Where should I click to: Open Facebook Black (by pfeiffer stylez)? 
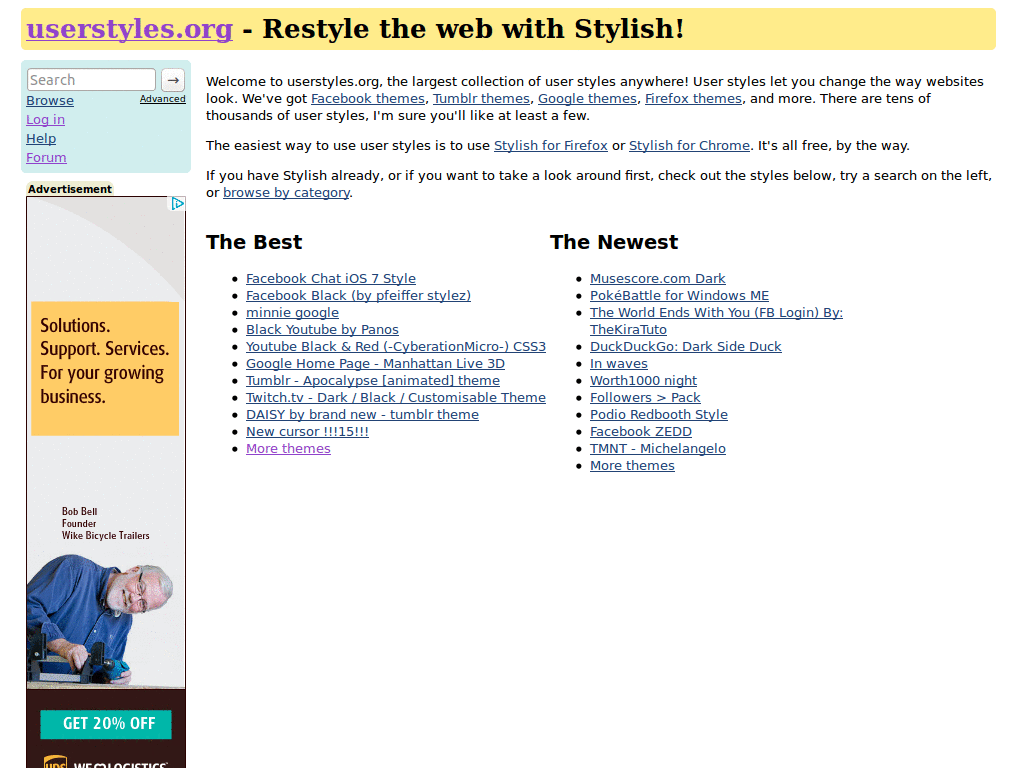point(358,296)
